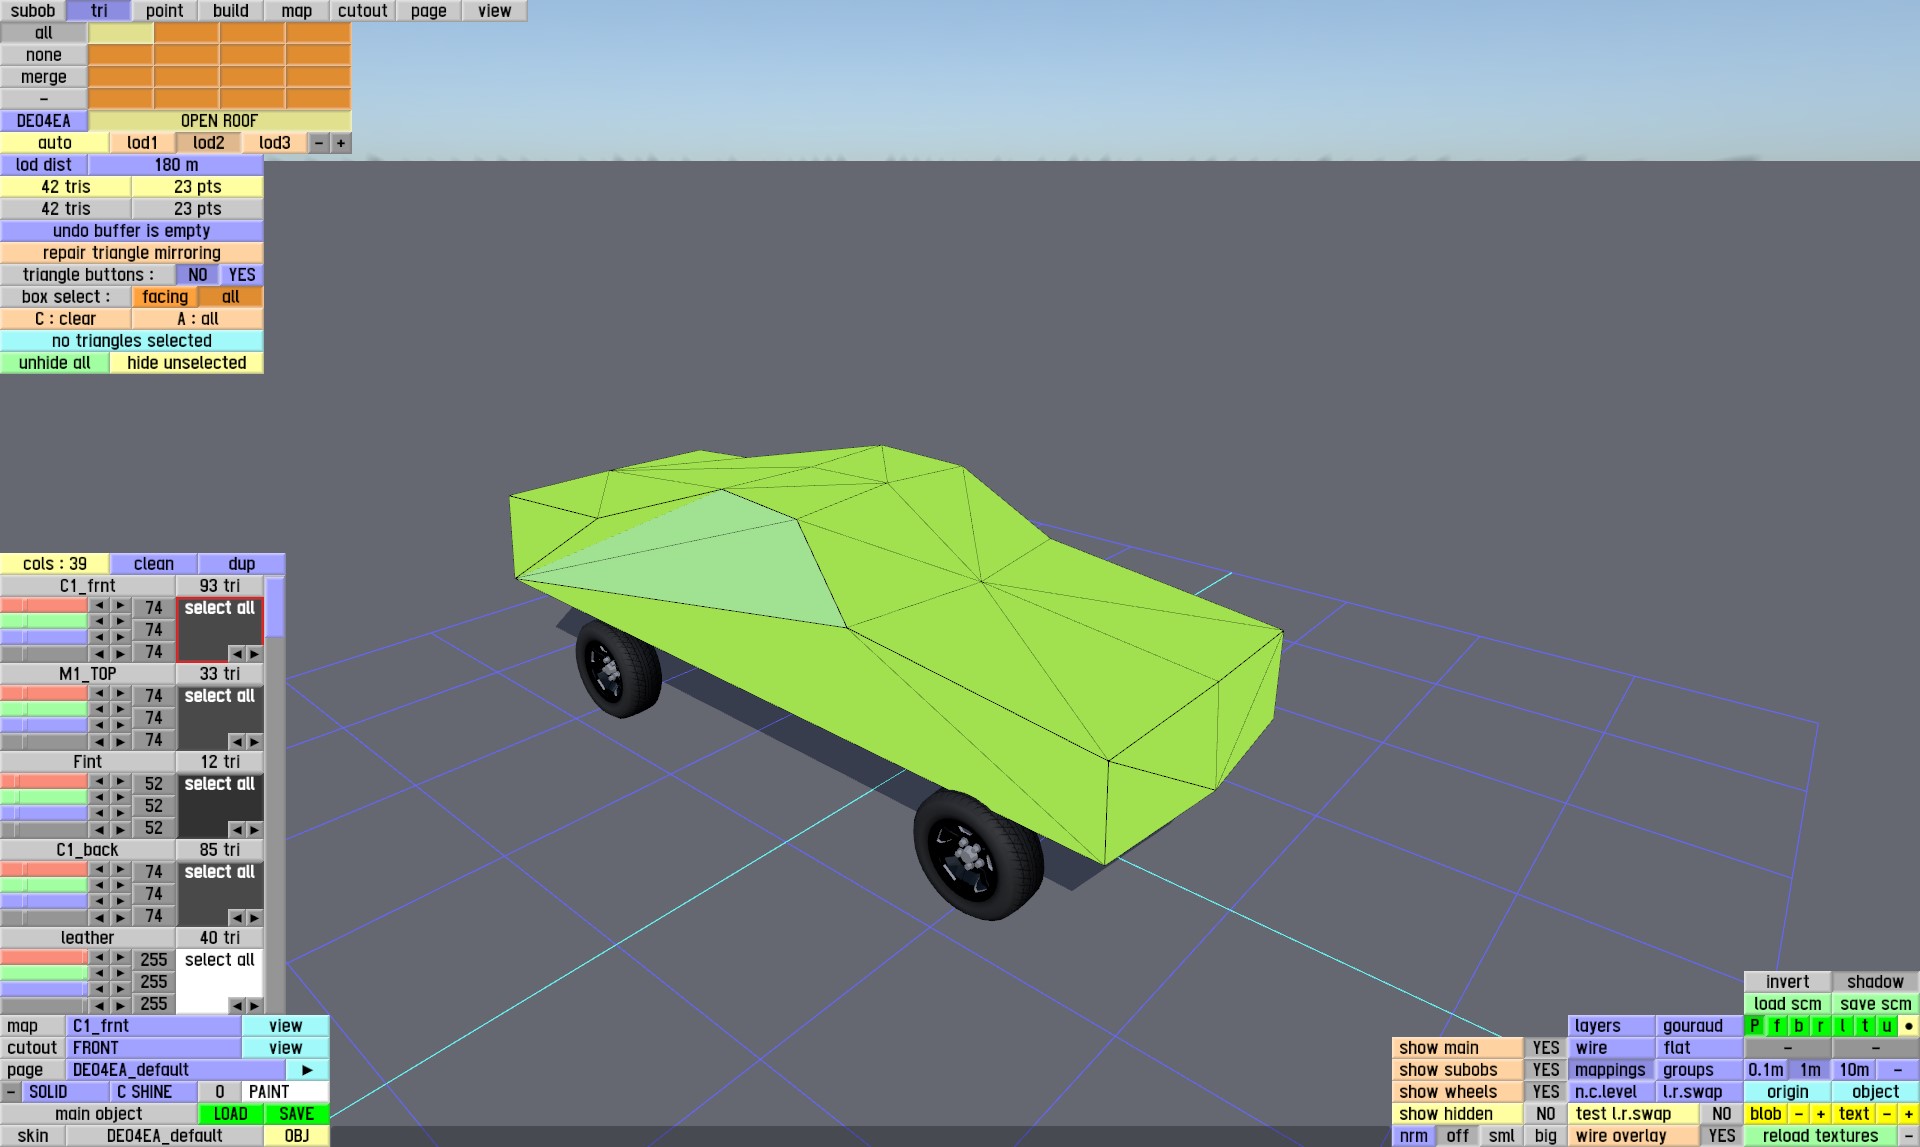1920x1147 pixels.
Task: Decrease text size with its minus
Action: [1886, 1114]
